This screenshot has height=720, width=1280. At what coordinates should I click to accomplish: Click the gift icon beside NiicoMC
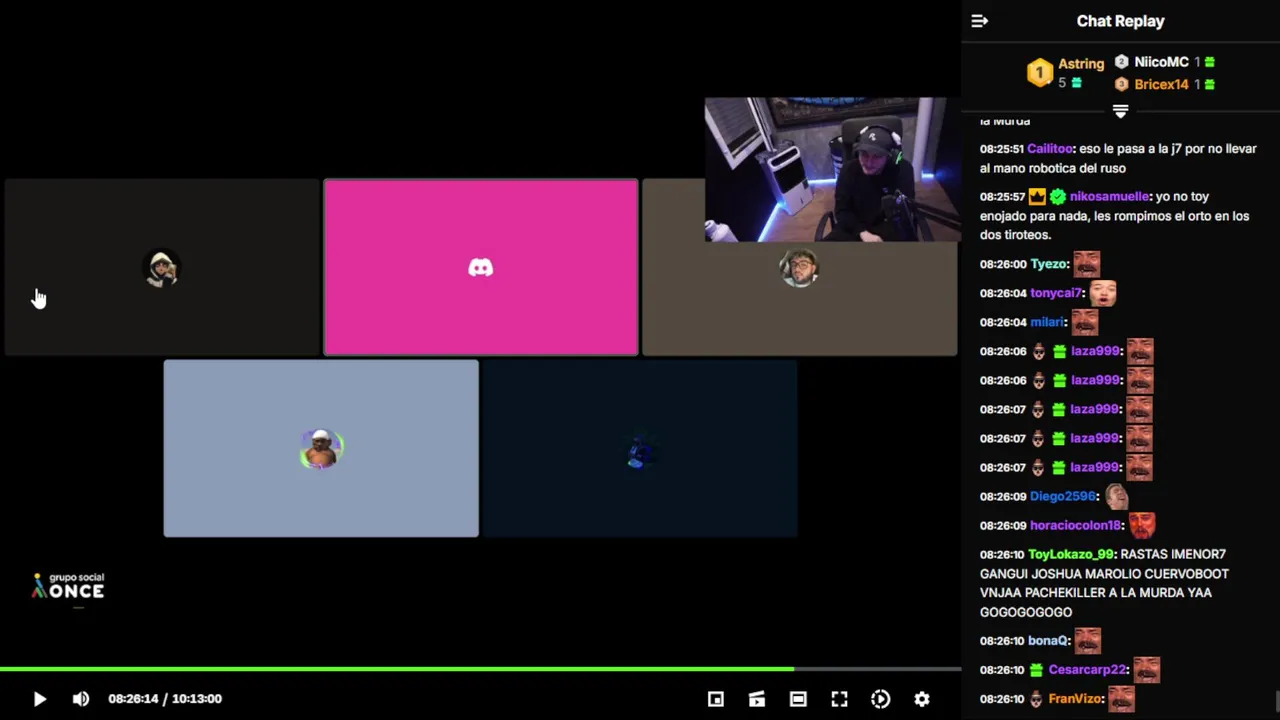coord(1210,62)
